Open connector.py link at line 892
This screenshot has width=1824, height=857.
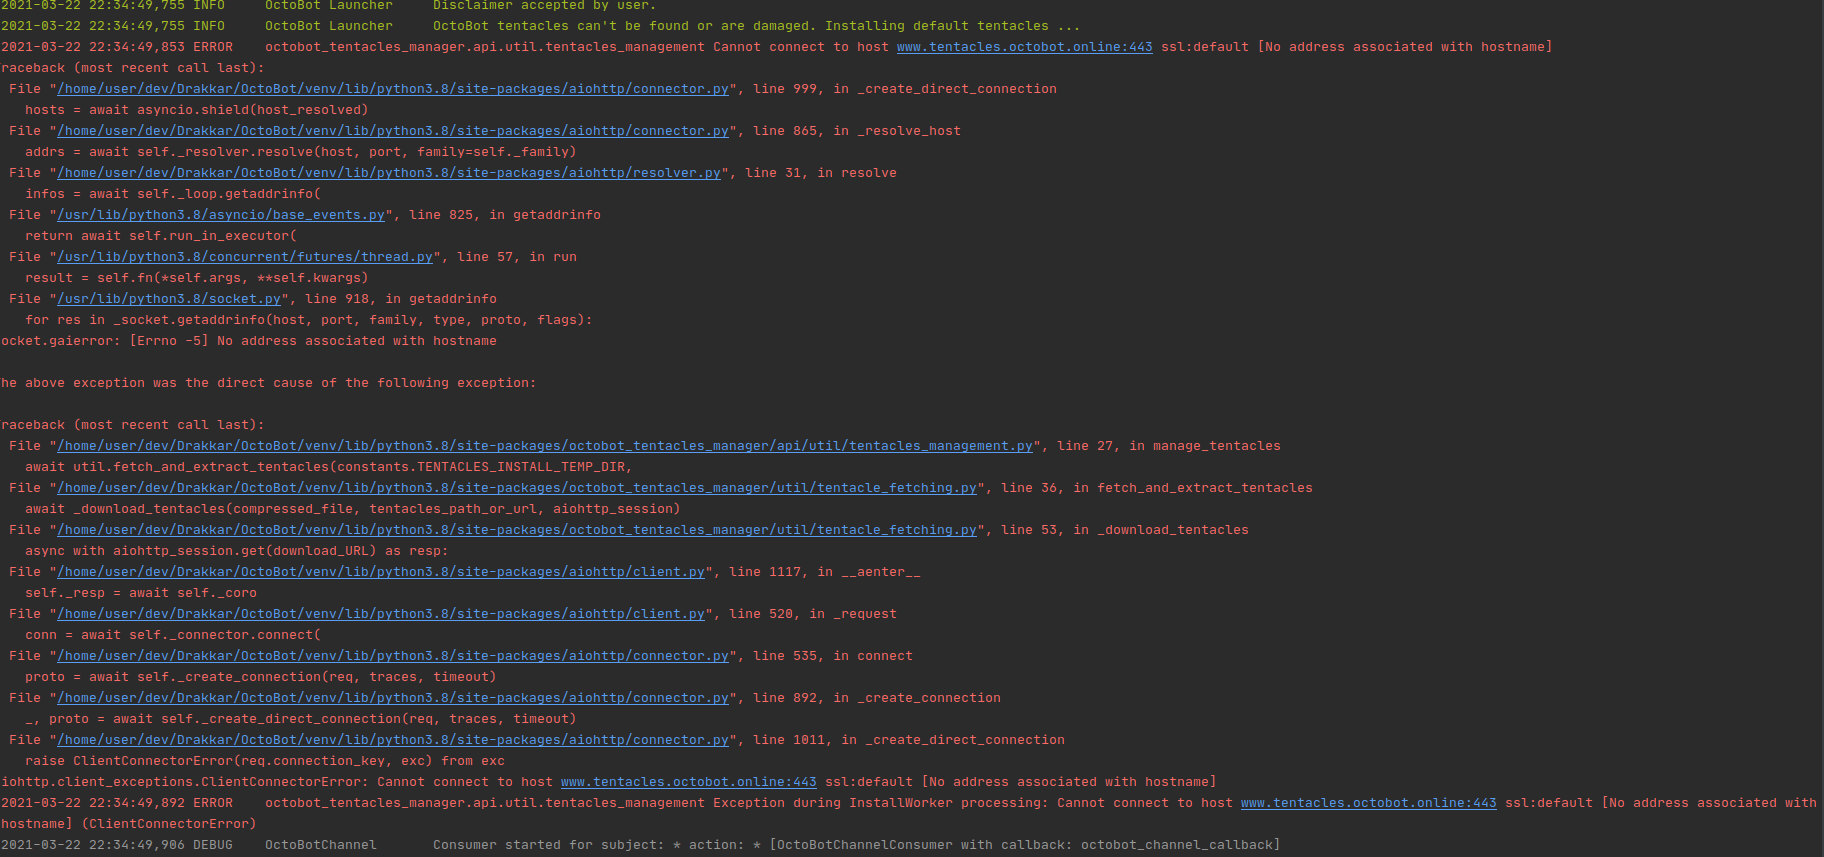click(x=393, y=698)
